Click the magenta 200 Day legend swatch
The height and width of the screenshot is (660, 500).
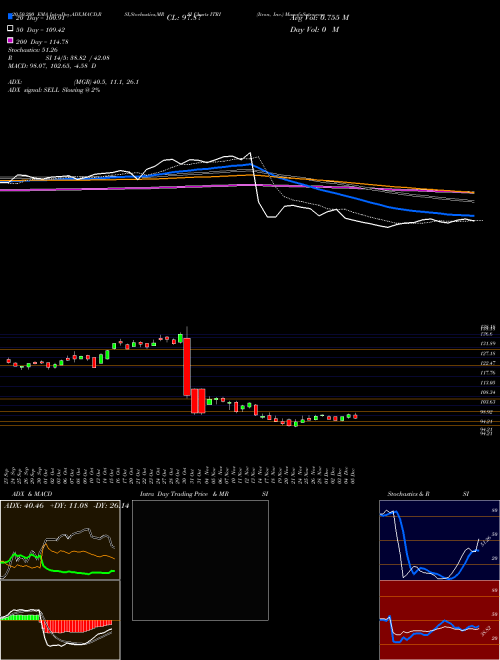[10, 40]
